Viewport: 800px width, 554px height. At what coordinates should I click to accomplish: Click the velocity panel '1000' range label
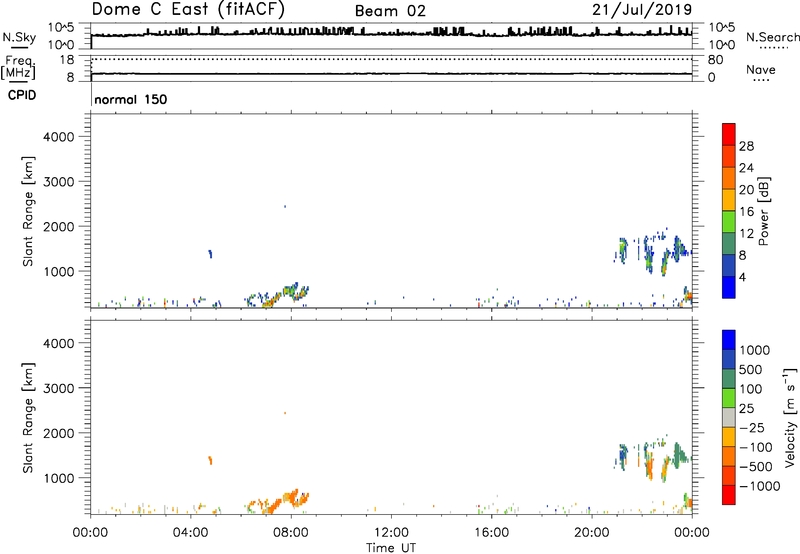(59, 478)
